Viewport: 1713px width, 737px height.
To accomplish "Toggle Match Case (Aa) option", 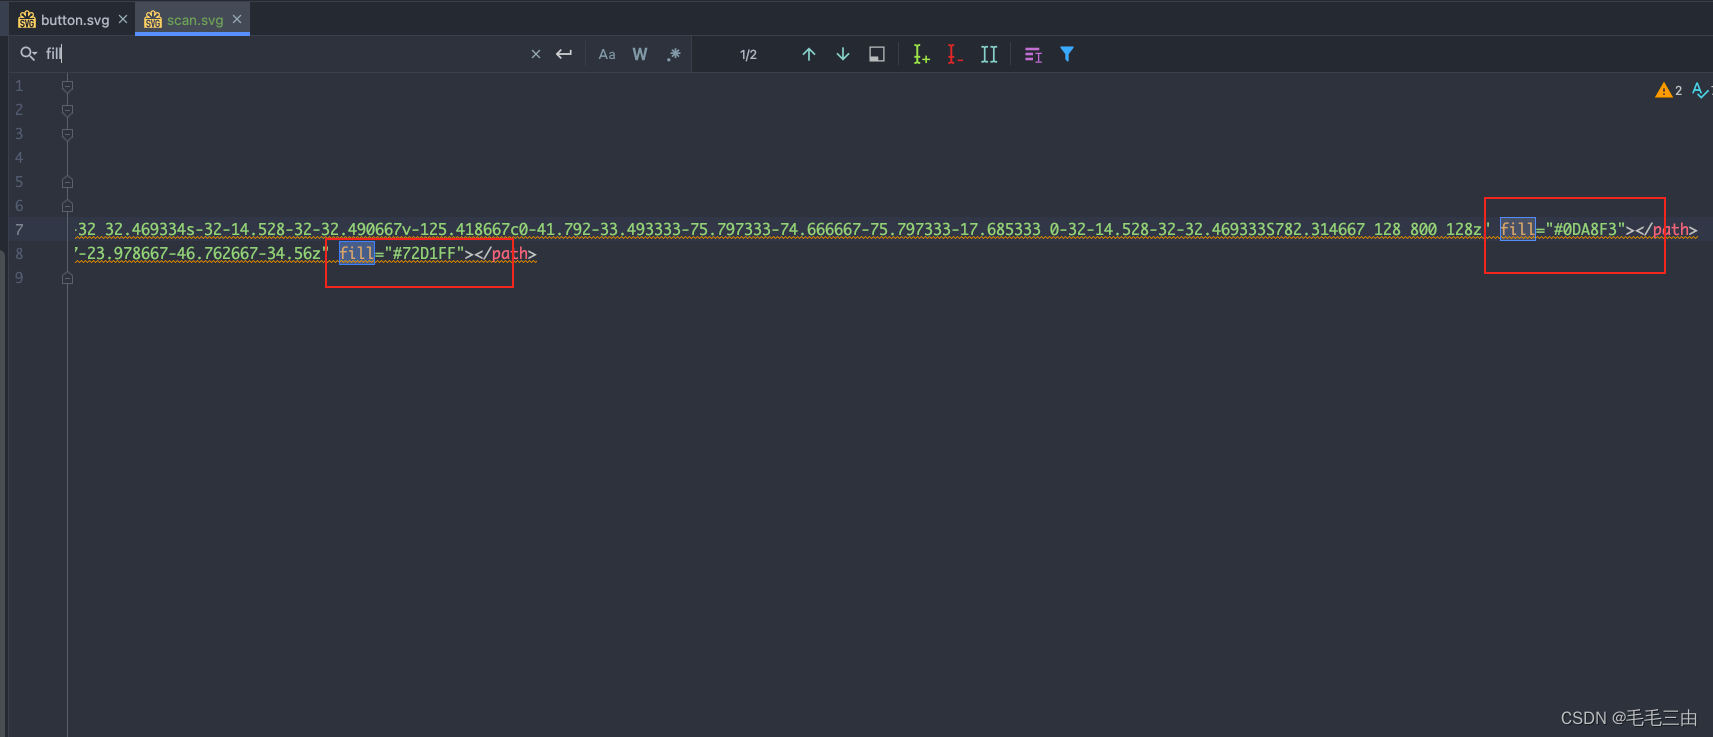I will (607, 54).
